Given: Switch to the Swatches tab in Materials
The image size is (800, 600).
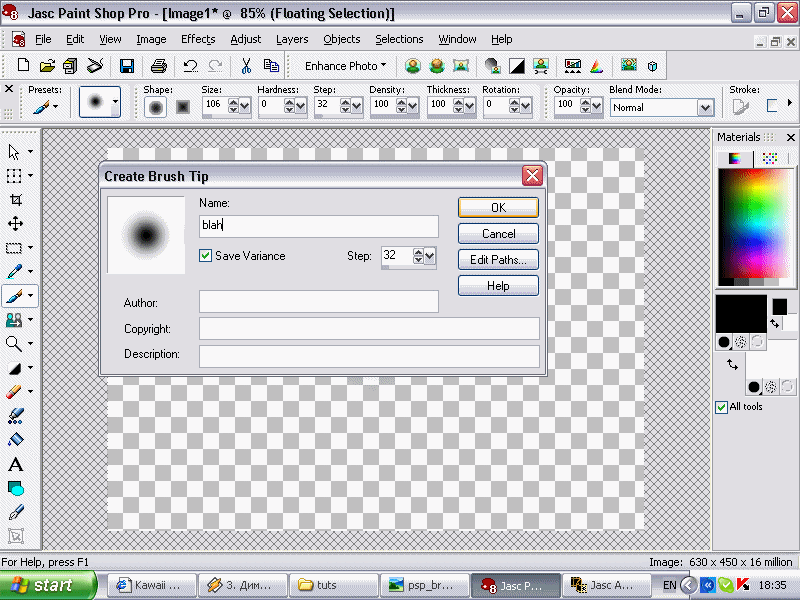Looking at the screenshot, I should click(769, 158).
